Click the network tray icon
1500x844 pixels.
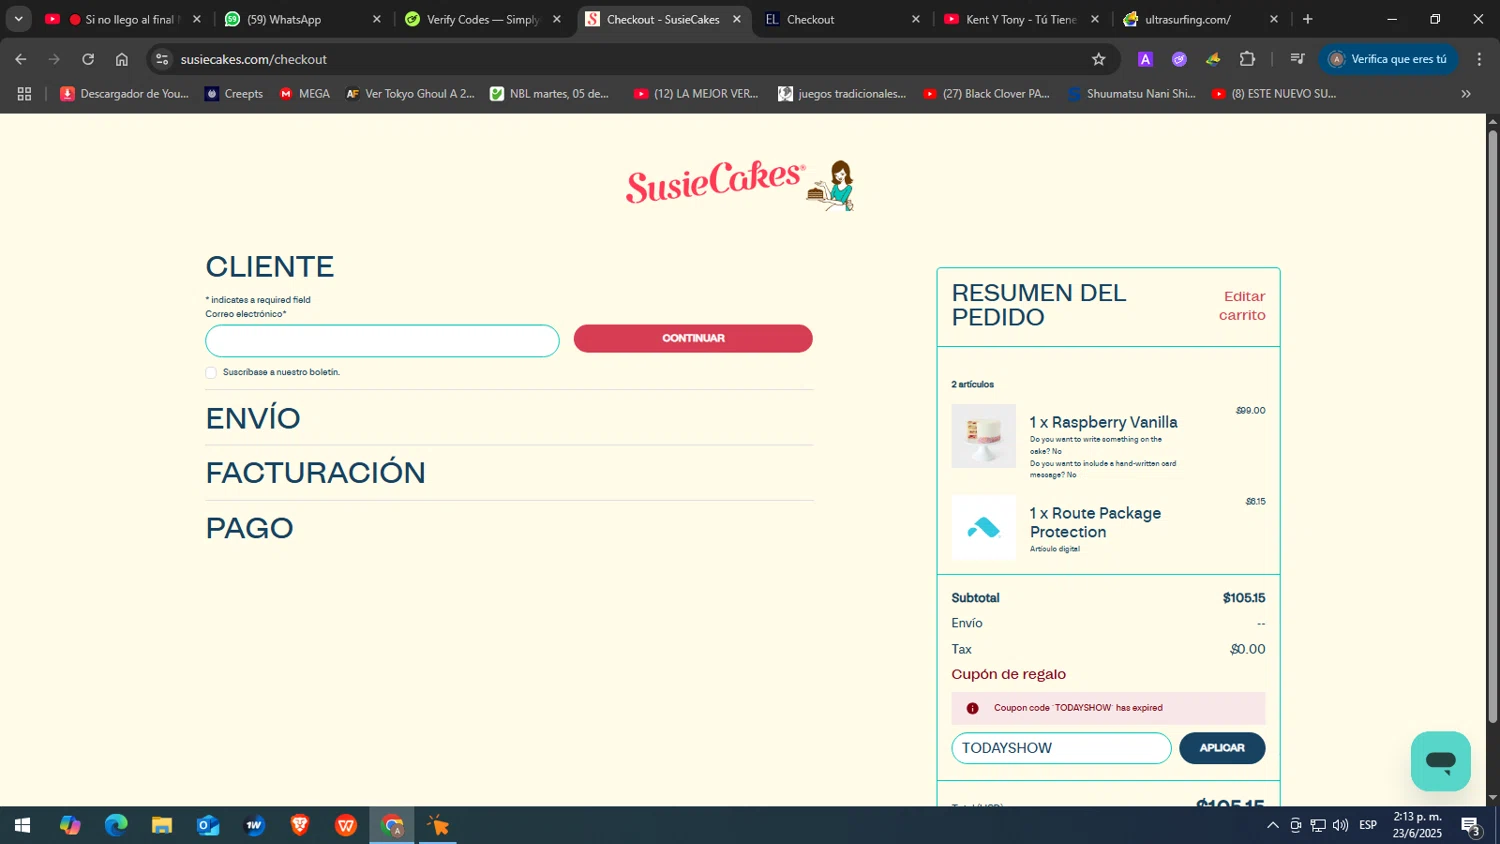pyautogui.click(x=1318, y=825)
